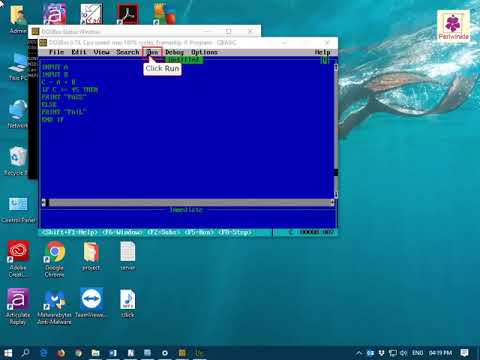Click the C = A + B code line
This screenshot has width=480, height=360.
pyautogui.click(x=59, y=82)
